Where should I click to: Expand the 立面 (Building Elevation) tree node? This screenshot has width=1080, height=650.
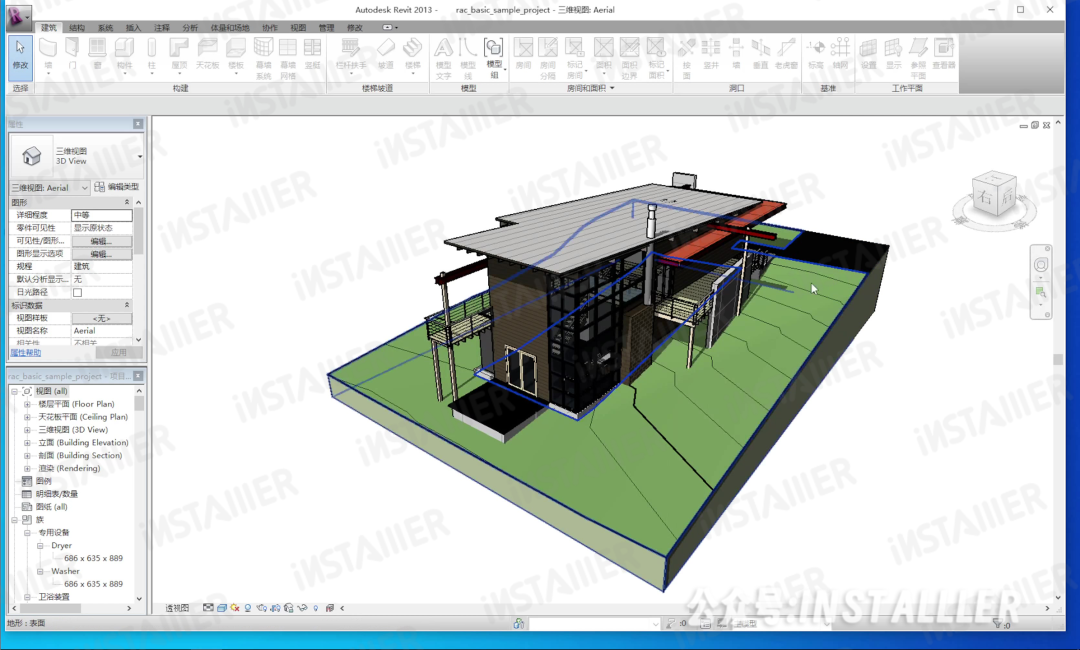pyautogui.click(x=28, y=443)
